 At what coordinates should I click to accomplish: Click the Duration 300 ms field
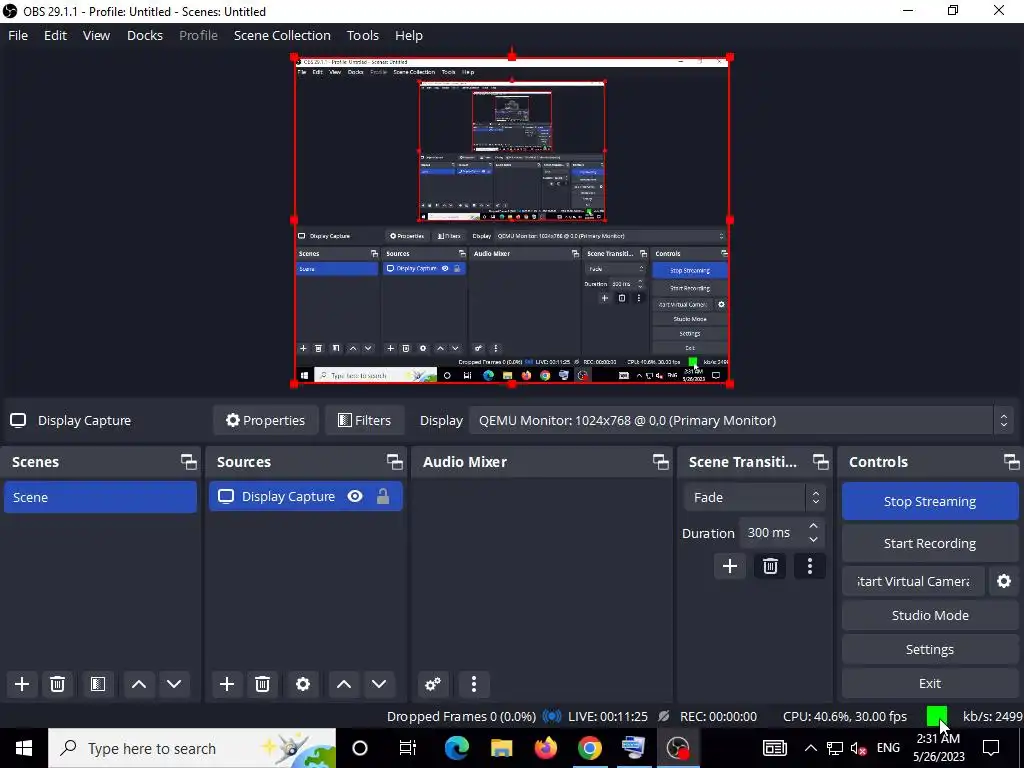coord(771,533)
